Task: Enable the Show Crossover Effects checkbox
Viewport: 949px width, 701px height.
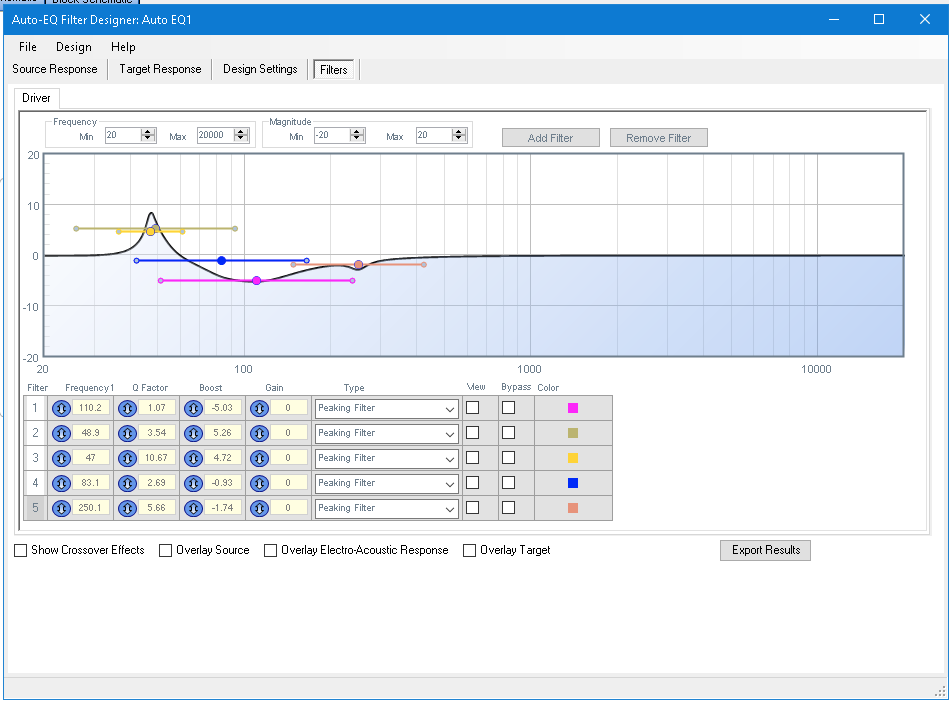Action: [x=21, y=550]
